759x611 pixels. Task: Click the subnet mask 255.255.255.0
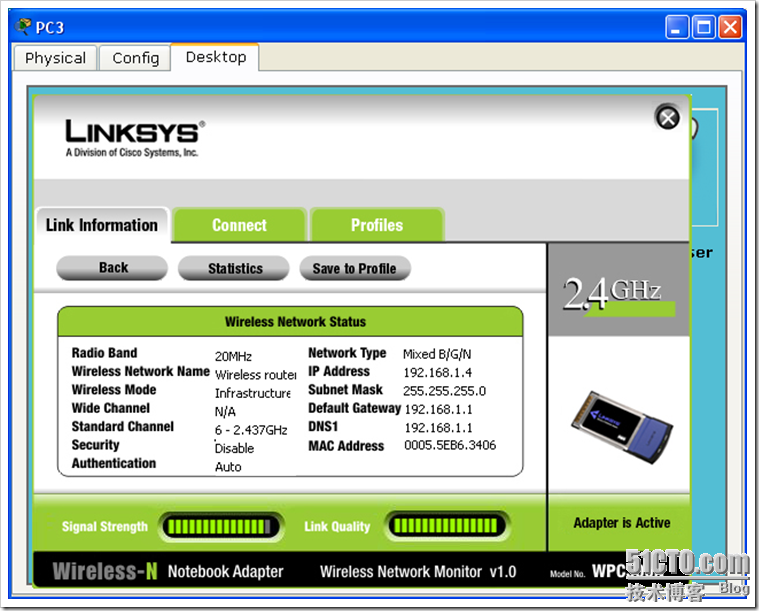444,391
